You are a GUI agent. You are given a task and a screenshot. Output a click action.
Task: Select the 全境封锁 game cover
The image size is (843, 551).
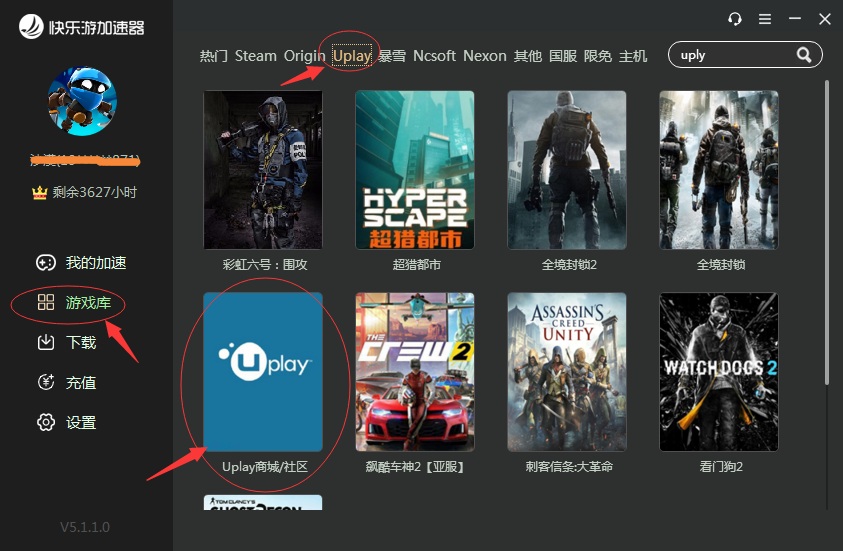pyautogui.click(x=719, y=170)
